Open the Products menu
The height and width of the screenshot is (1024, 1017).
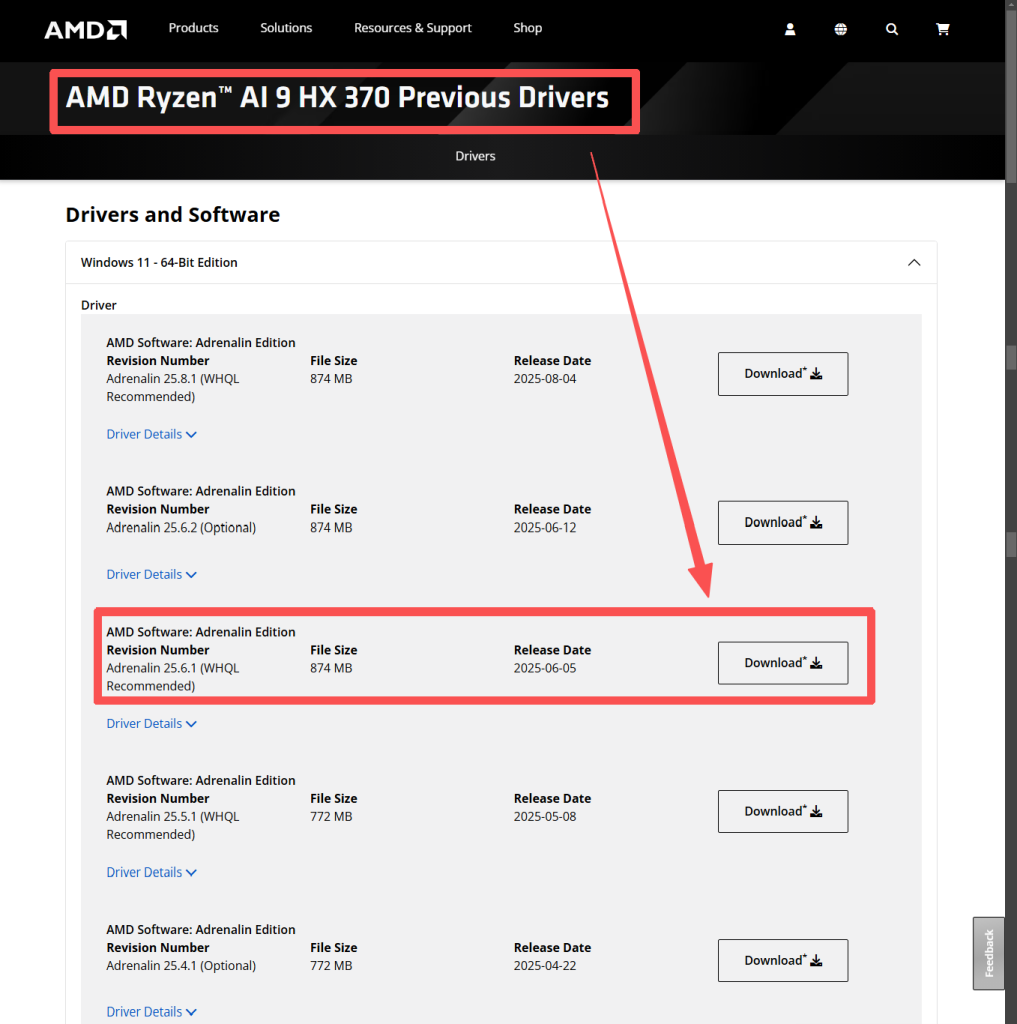pyautogui.click(x=193, y=28)
